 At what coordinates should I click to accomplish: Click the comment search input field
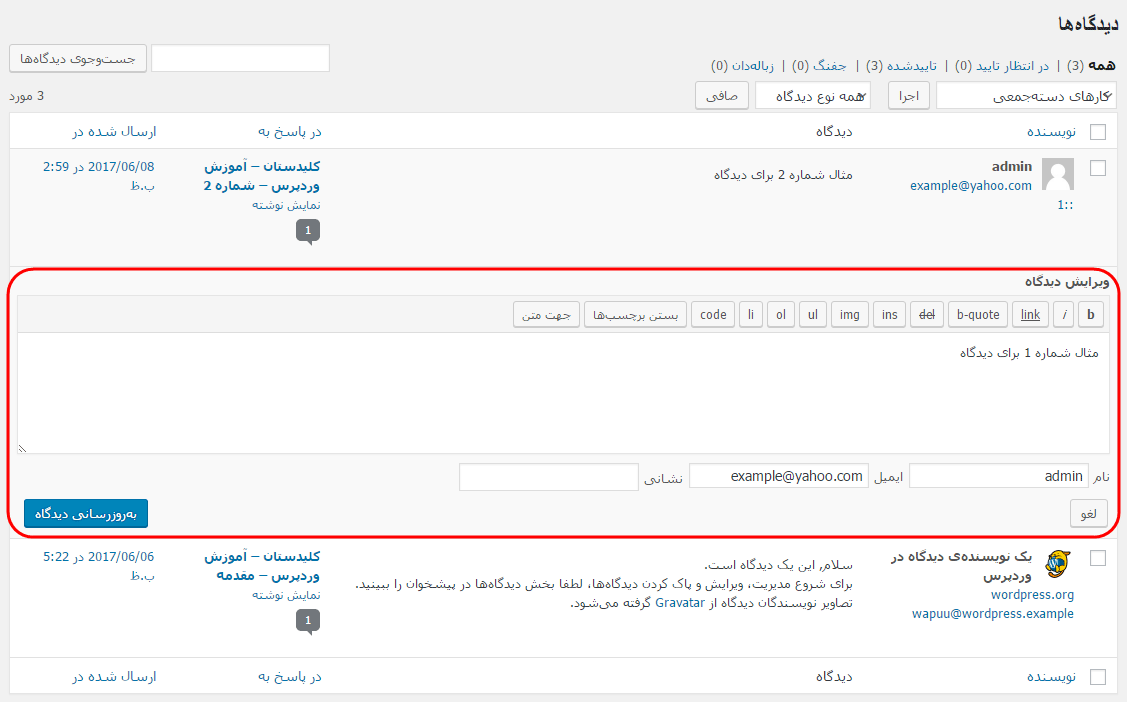click(x=240, y=58)
